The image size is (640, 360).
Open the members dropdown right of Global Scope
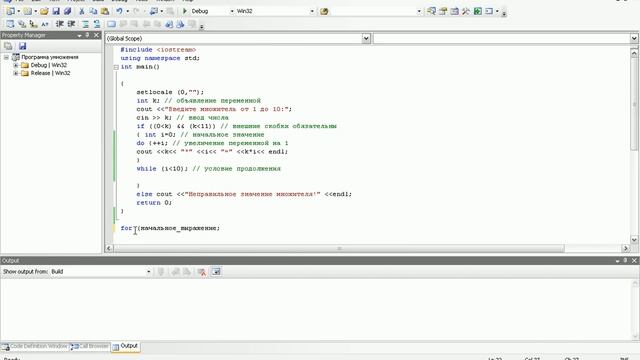[x=634, y=38]
